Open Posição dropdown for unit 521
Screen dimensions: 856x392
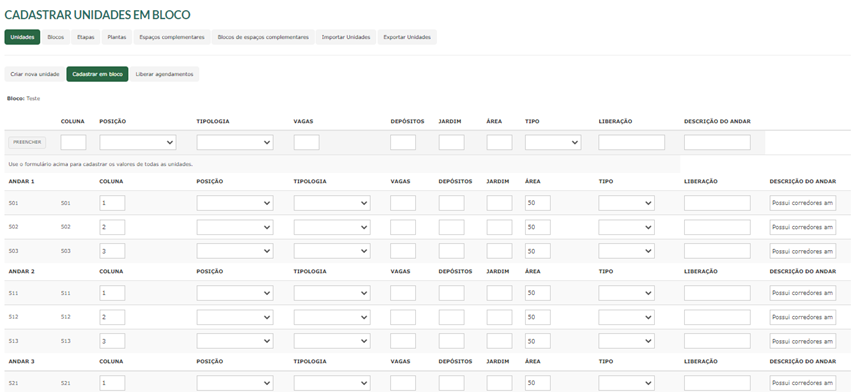(235, 383)
